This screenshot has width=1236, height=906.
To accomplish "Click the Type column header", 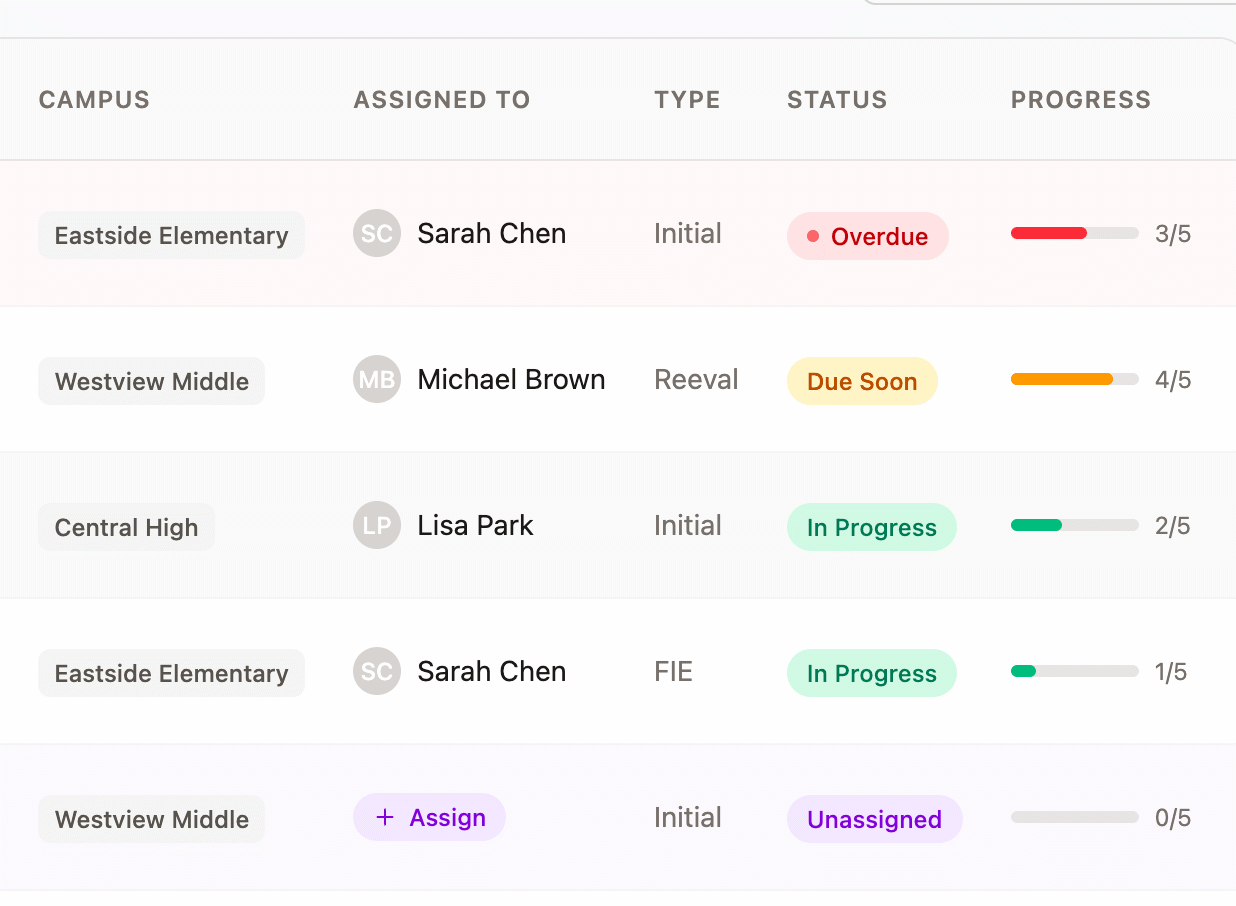I will coord(688,100).
